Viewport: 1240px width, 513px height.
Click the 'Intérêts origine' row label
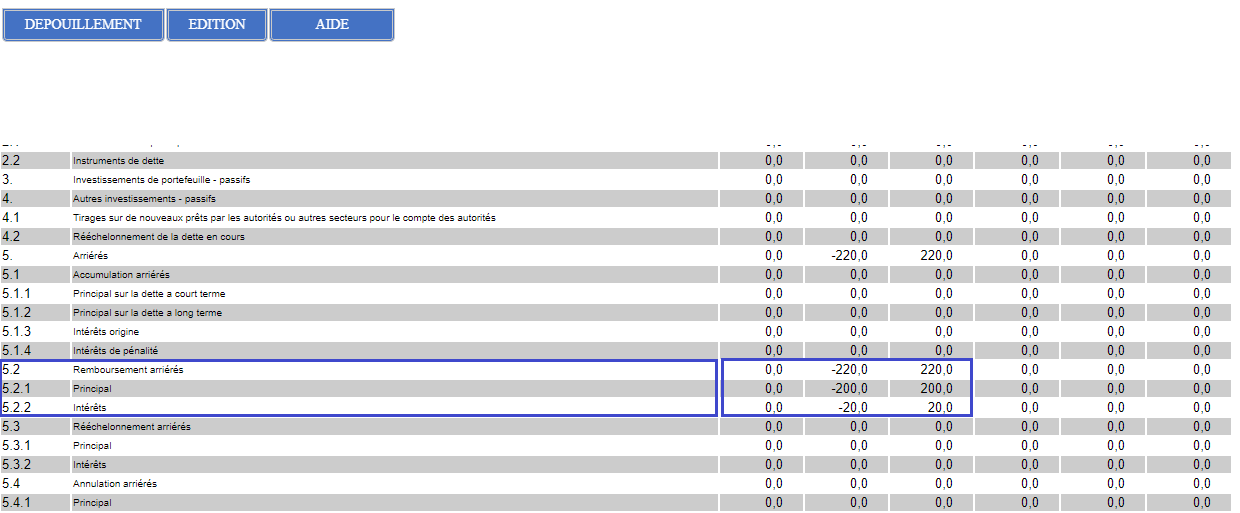pyautogui.click(x=106, y=332)
